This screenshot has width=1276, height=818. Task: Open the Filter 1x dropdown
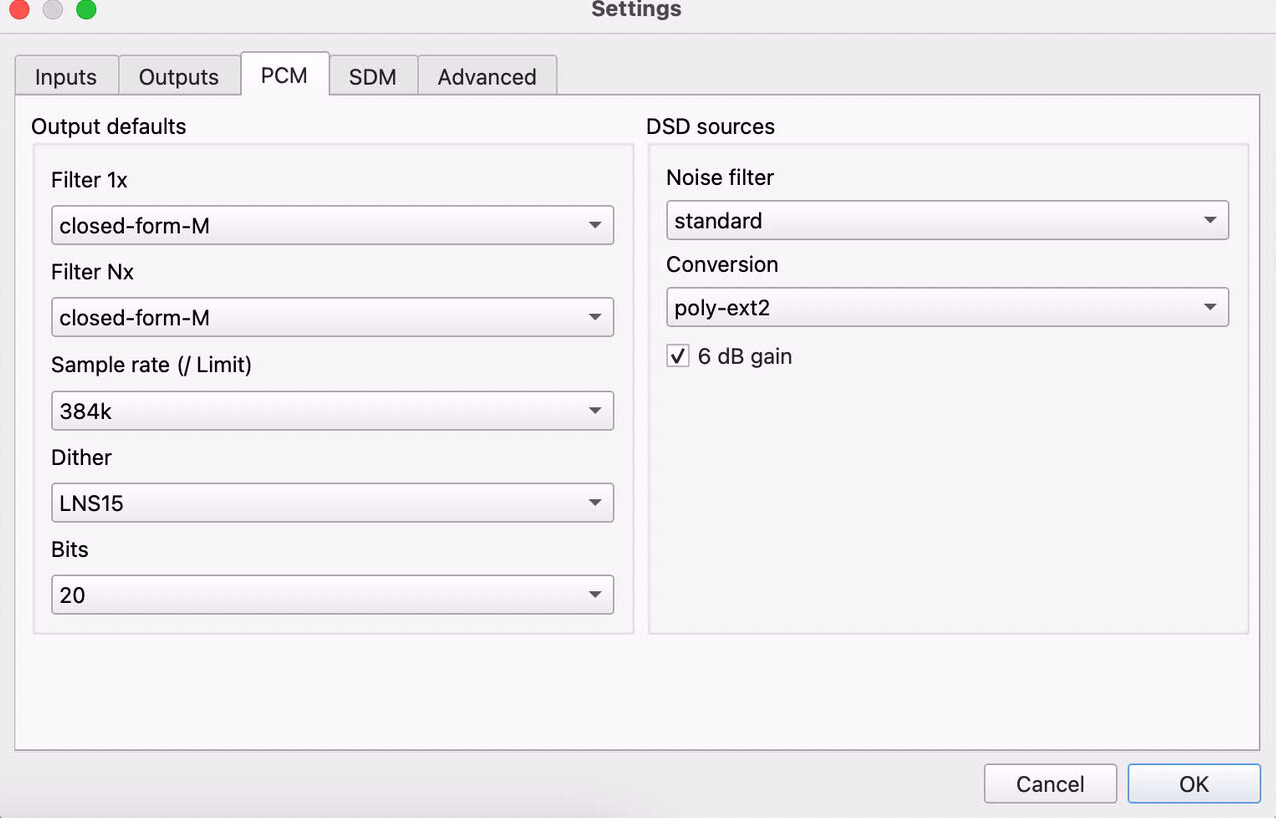click(x=332, y=226)
